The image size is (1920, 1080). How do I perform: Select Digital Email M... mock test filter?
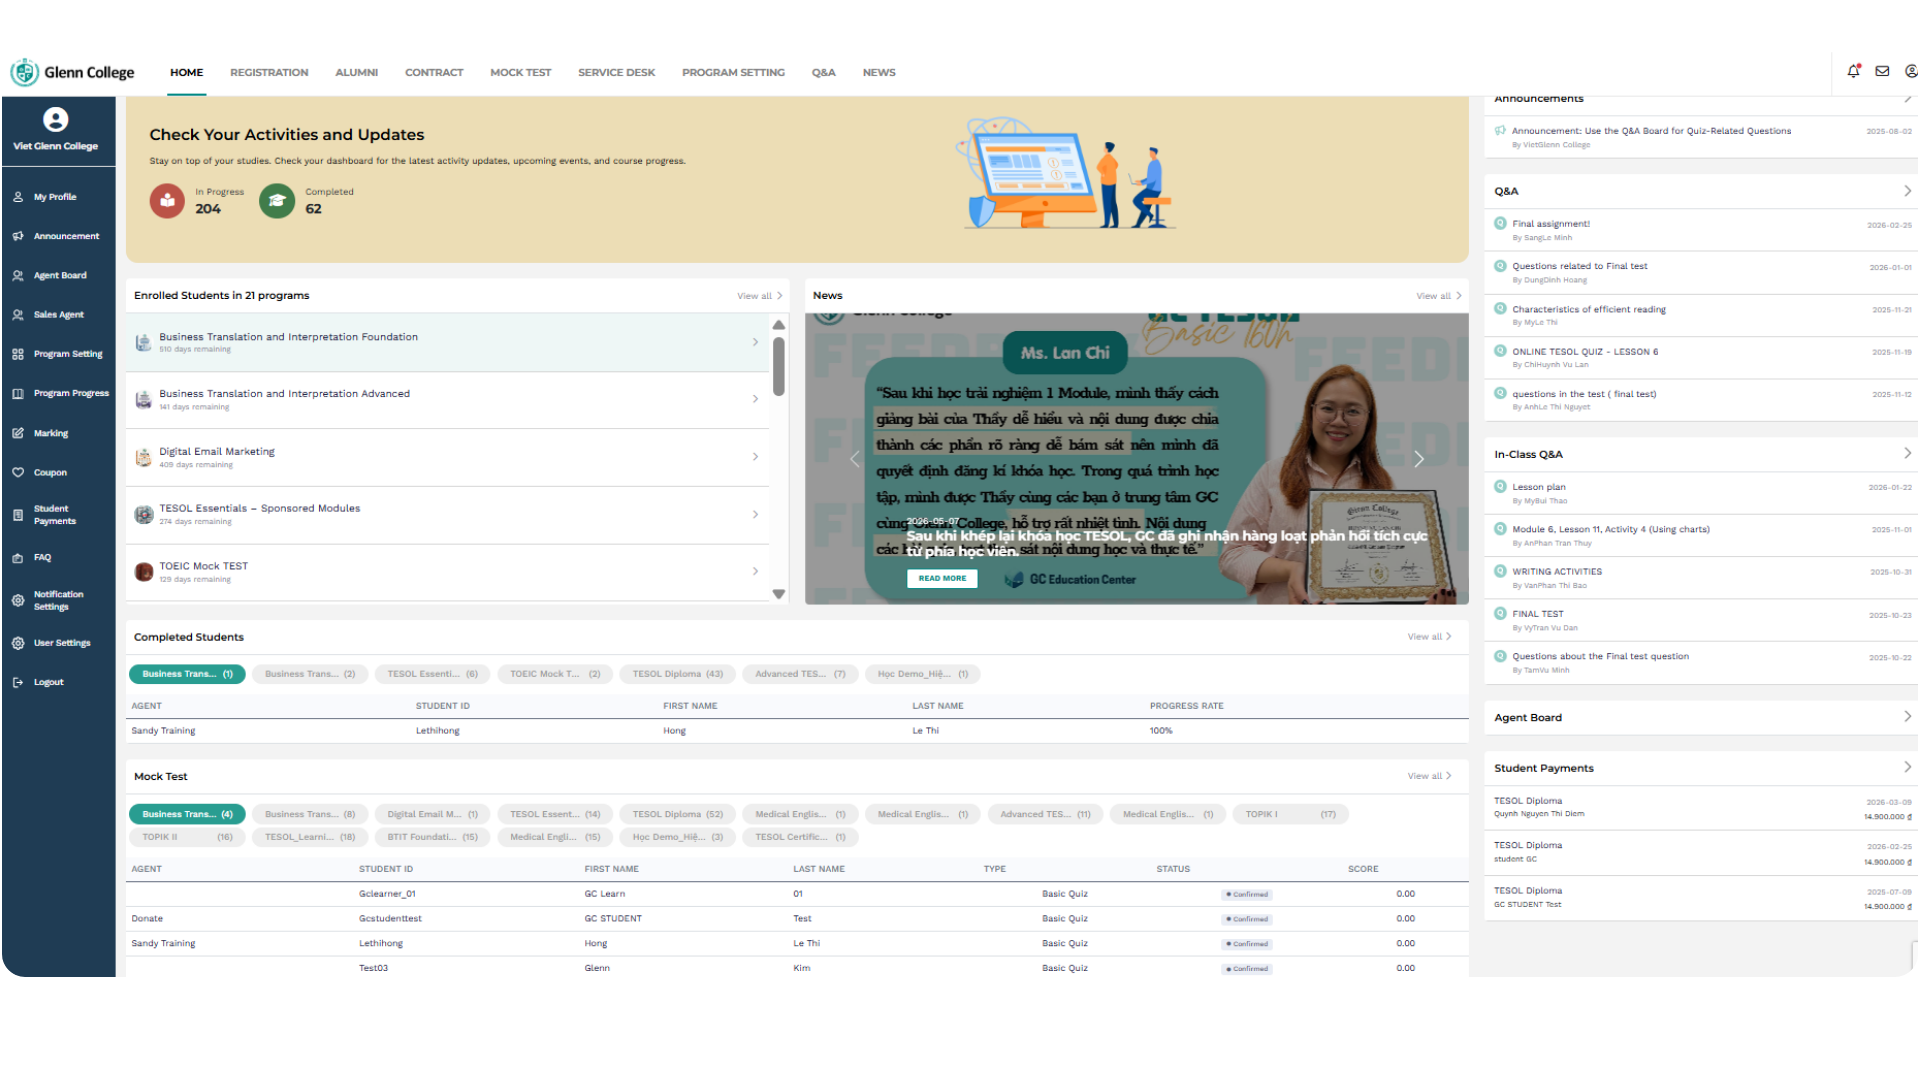(432, 814)
